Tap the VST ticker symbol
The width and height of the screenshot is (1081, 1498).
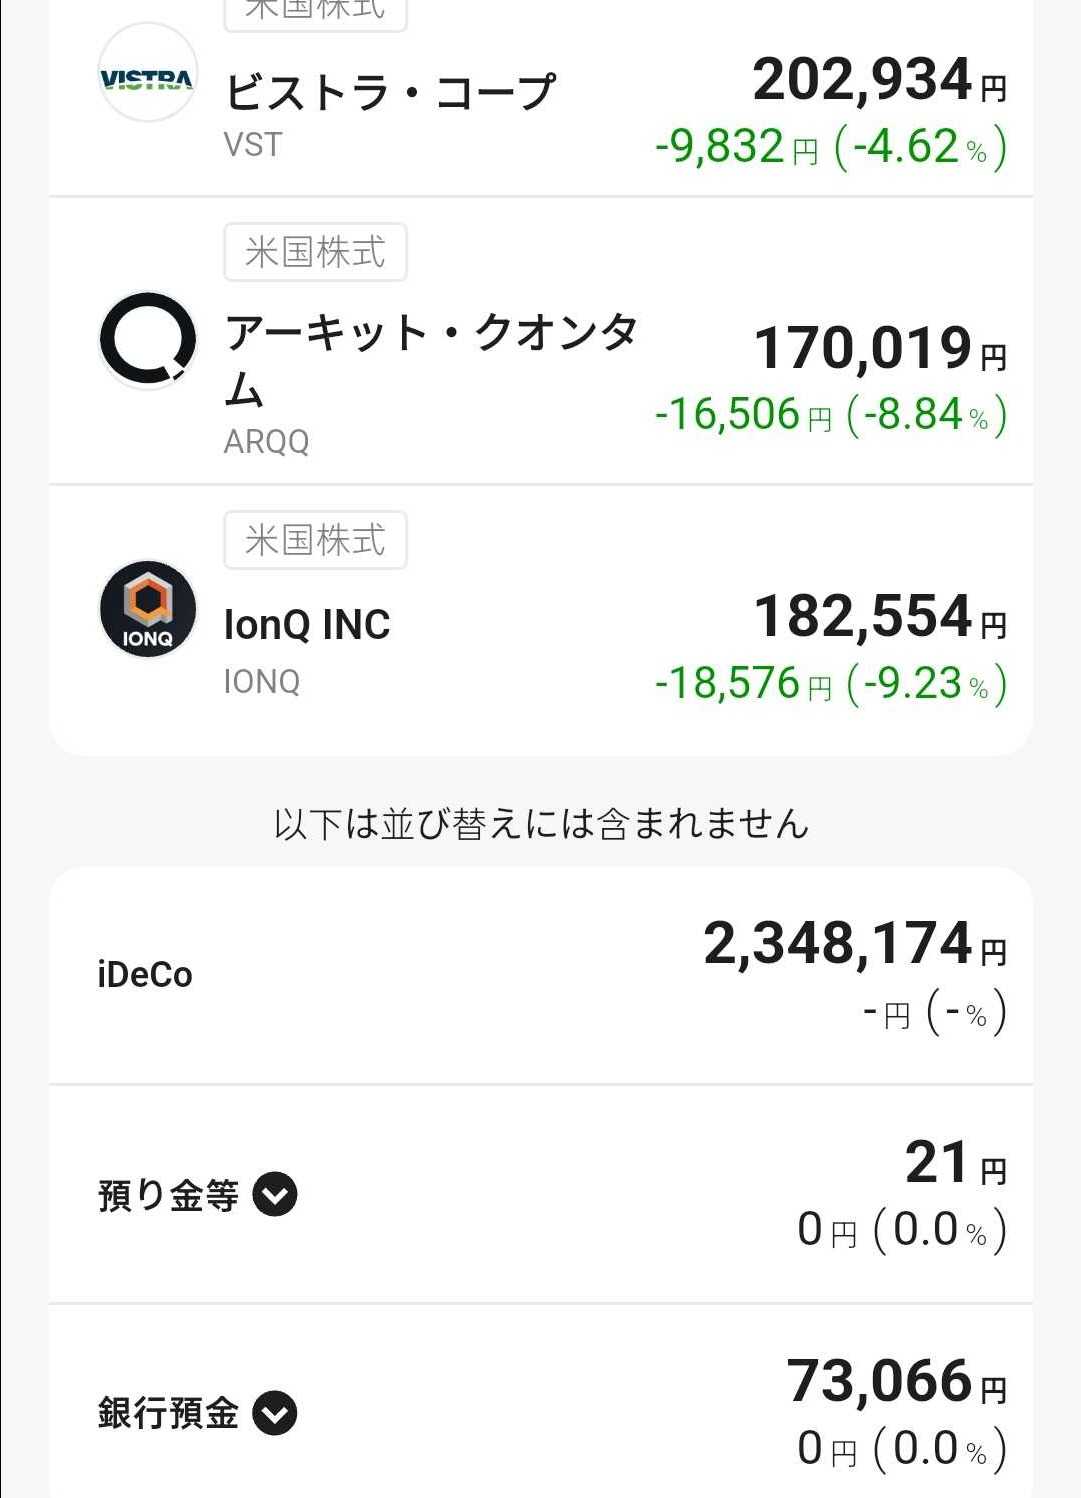[x=253, y=145]
